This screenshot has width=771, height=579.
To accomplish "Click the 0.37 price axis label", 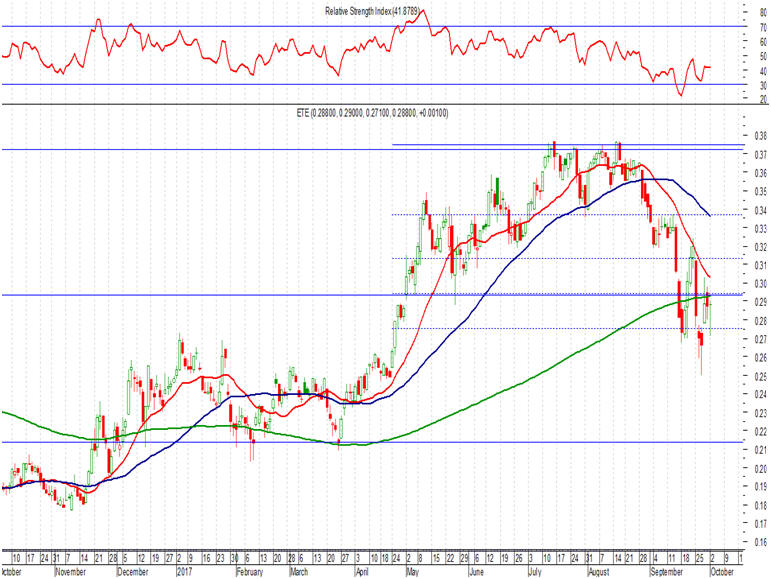I will pos(760,155).
